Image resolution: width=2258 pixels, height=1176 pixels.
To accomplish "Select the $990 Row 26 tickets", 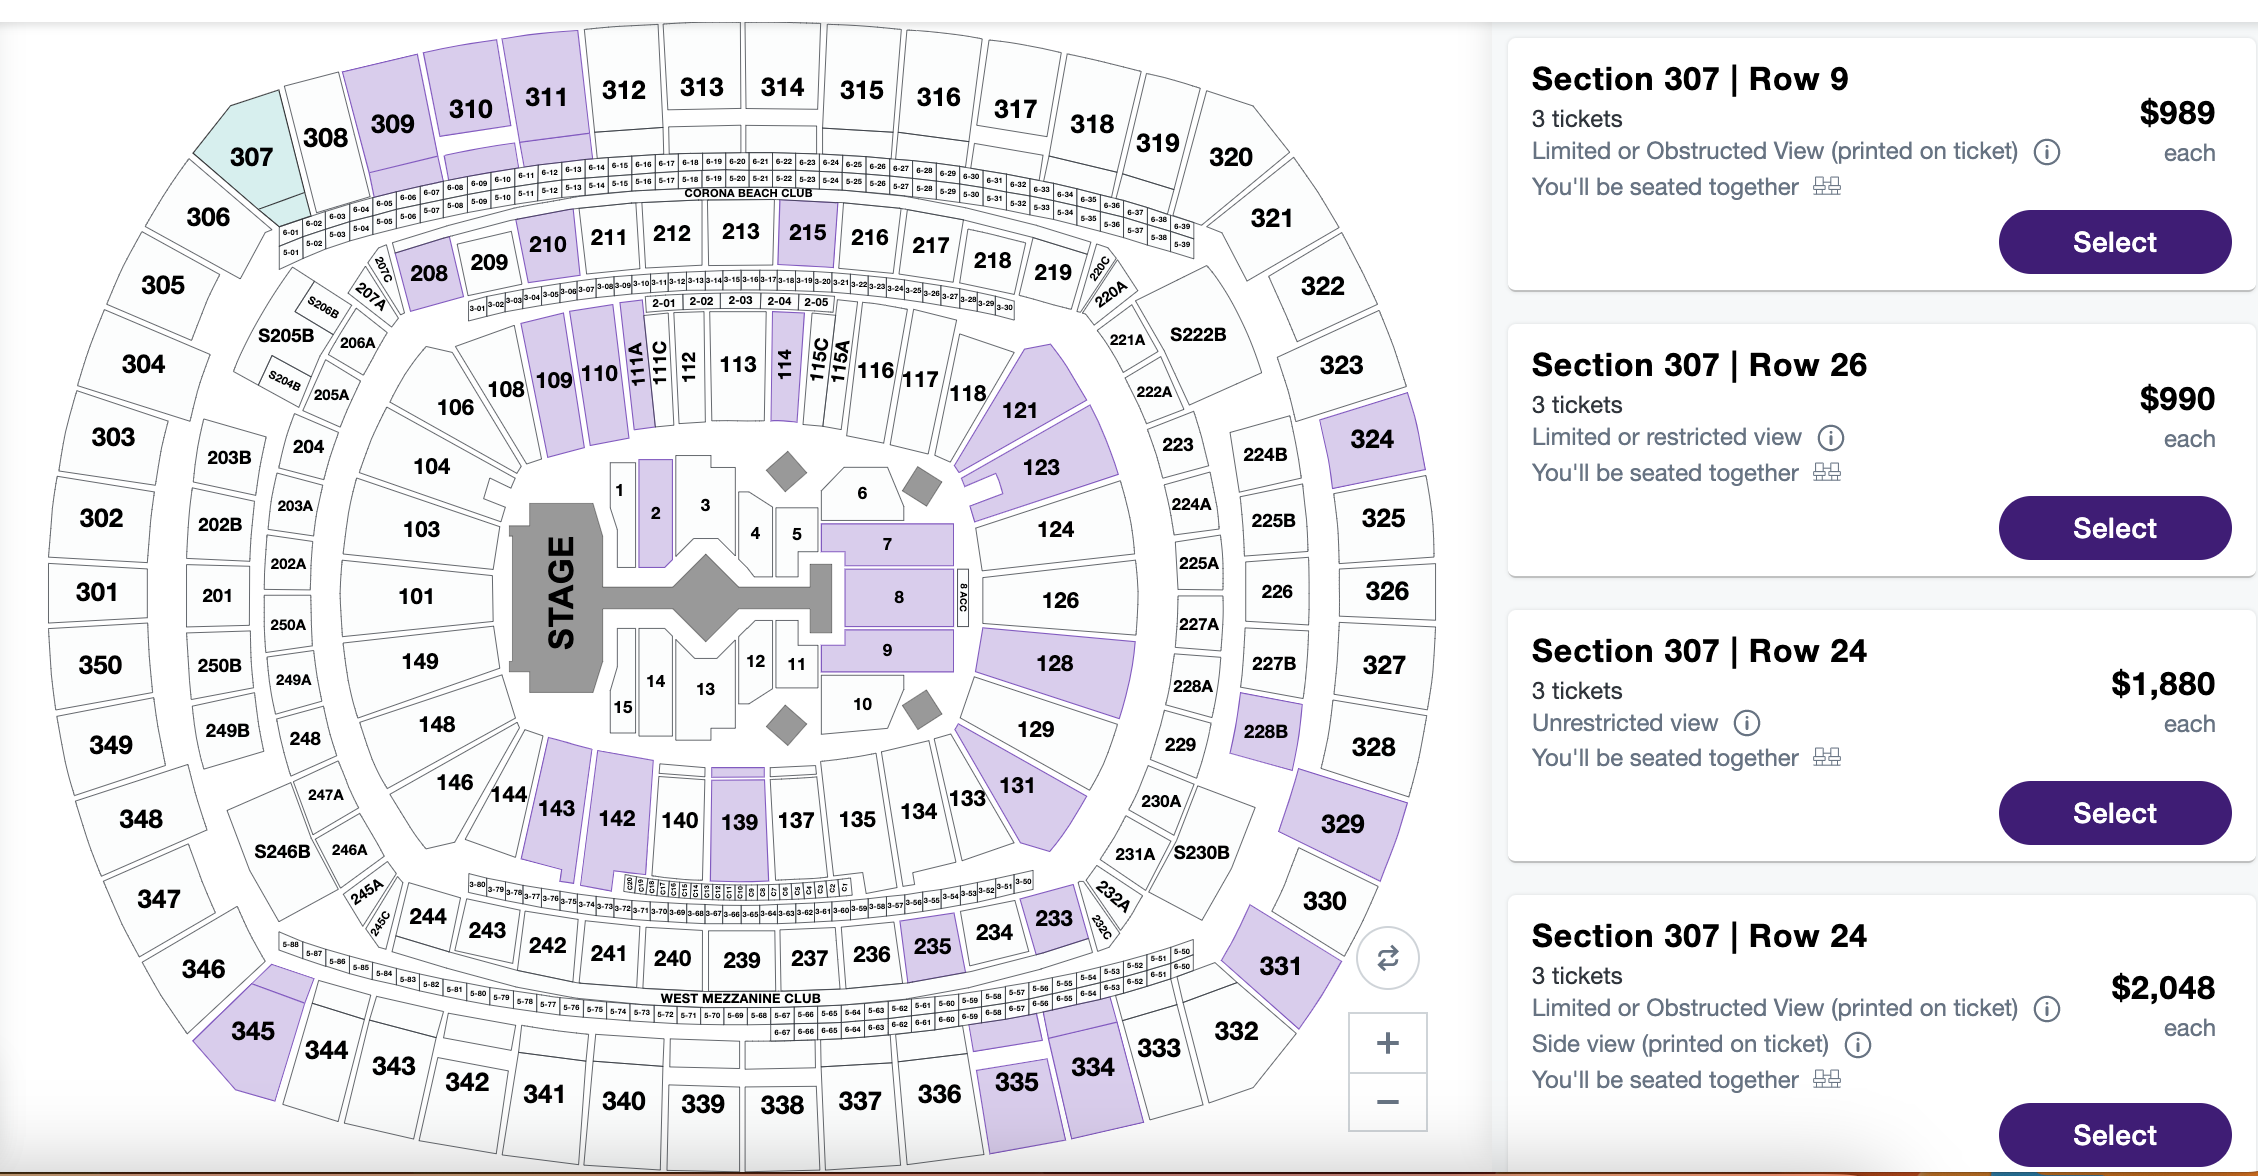I will 2114,528.
